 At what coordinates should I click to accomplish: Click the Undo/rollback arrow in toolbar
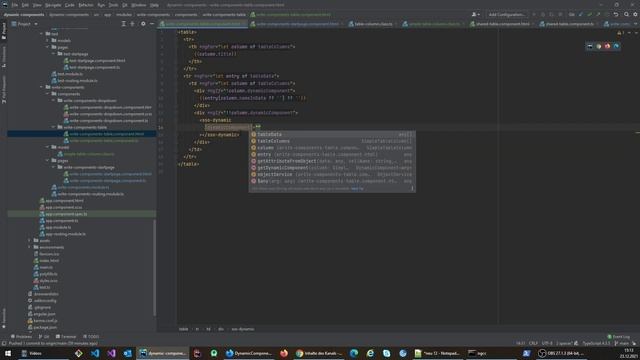(x=616, y=15)
